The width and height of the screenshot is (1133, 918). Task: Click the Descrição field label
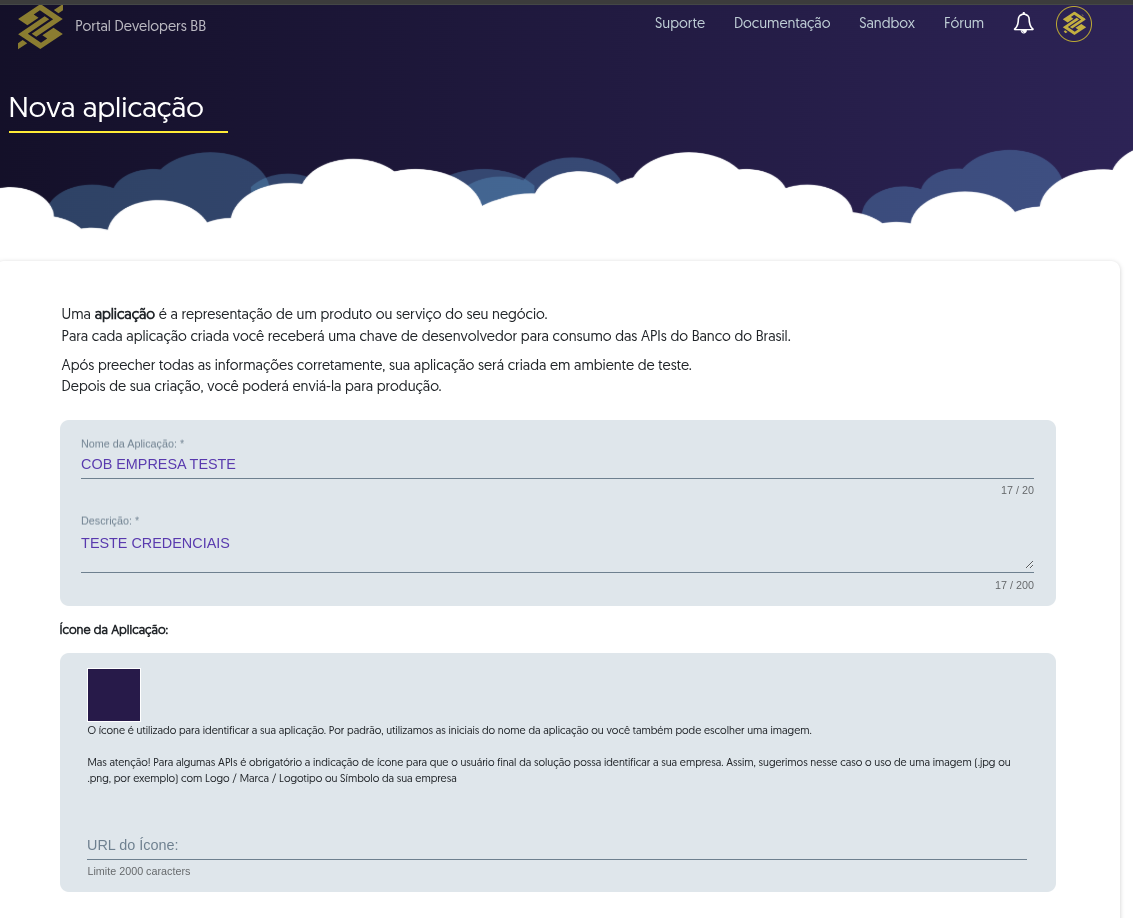pos(110,520)
